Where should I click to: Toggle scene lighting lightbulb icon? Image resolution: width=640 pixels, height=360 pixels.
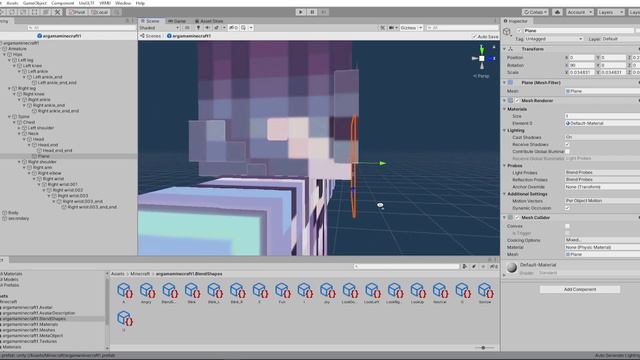click(198, 28)
